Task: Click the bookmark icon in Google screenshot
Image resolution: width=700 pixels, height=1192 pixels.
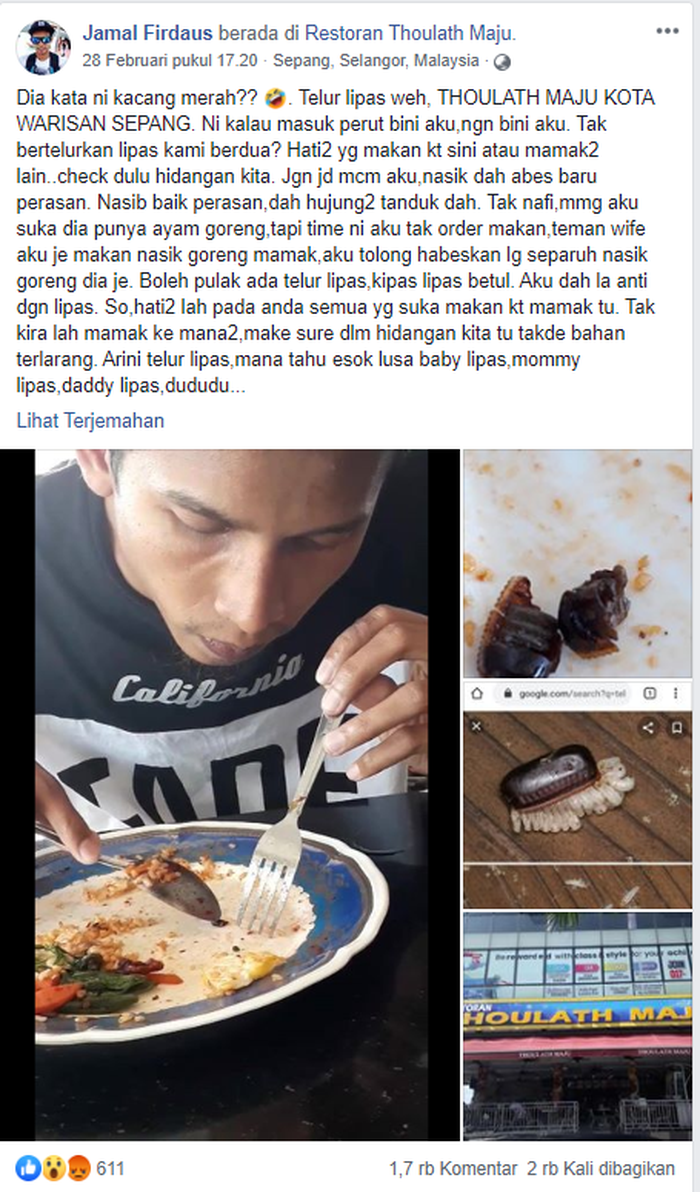Action: pyautogui.click(x=676, y=728)
